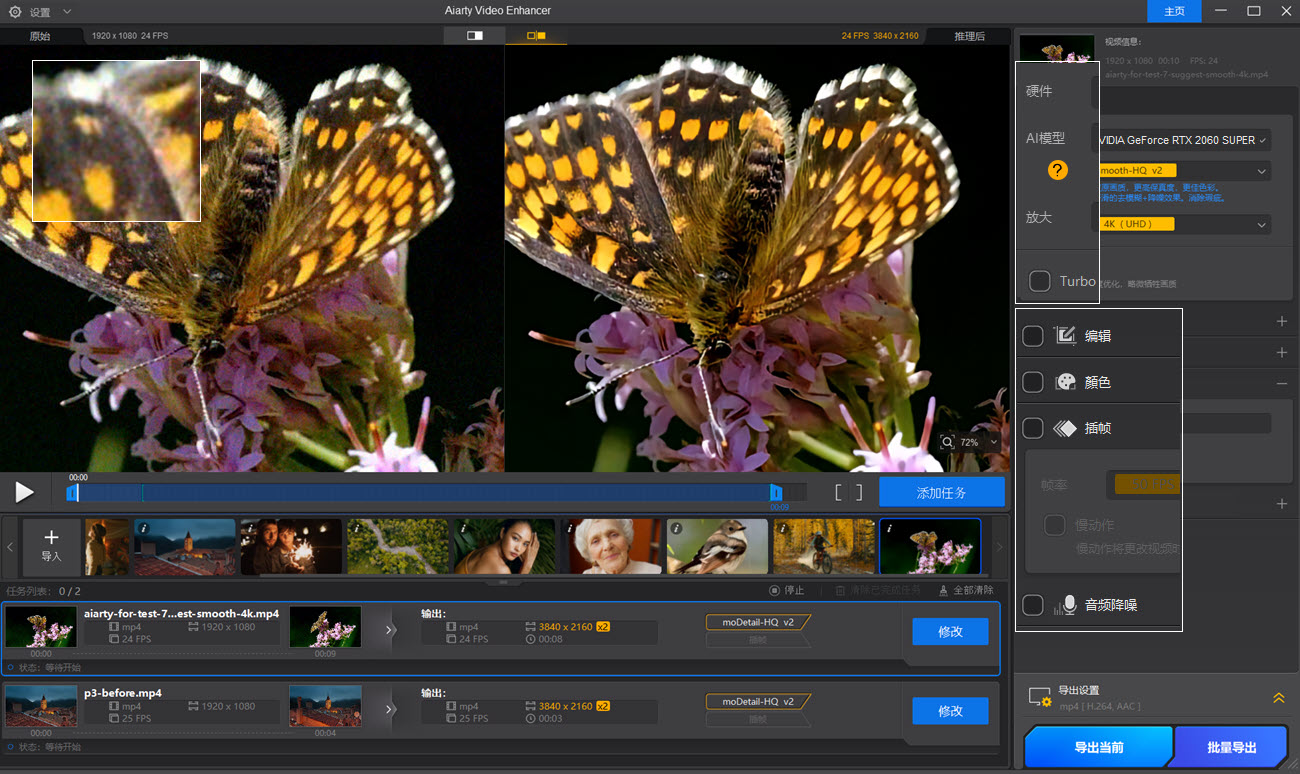Open the 4K (UHD) upscale dropdown
Screen dimensions: 1300x774
tap(1184, 224)
